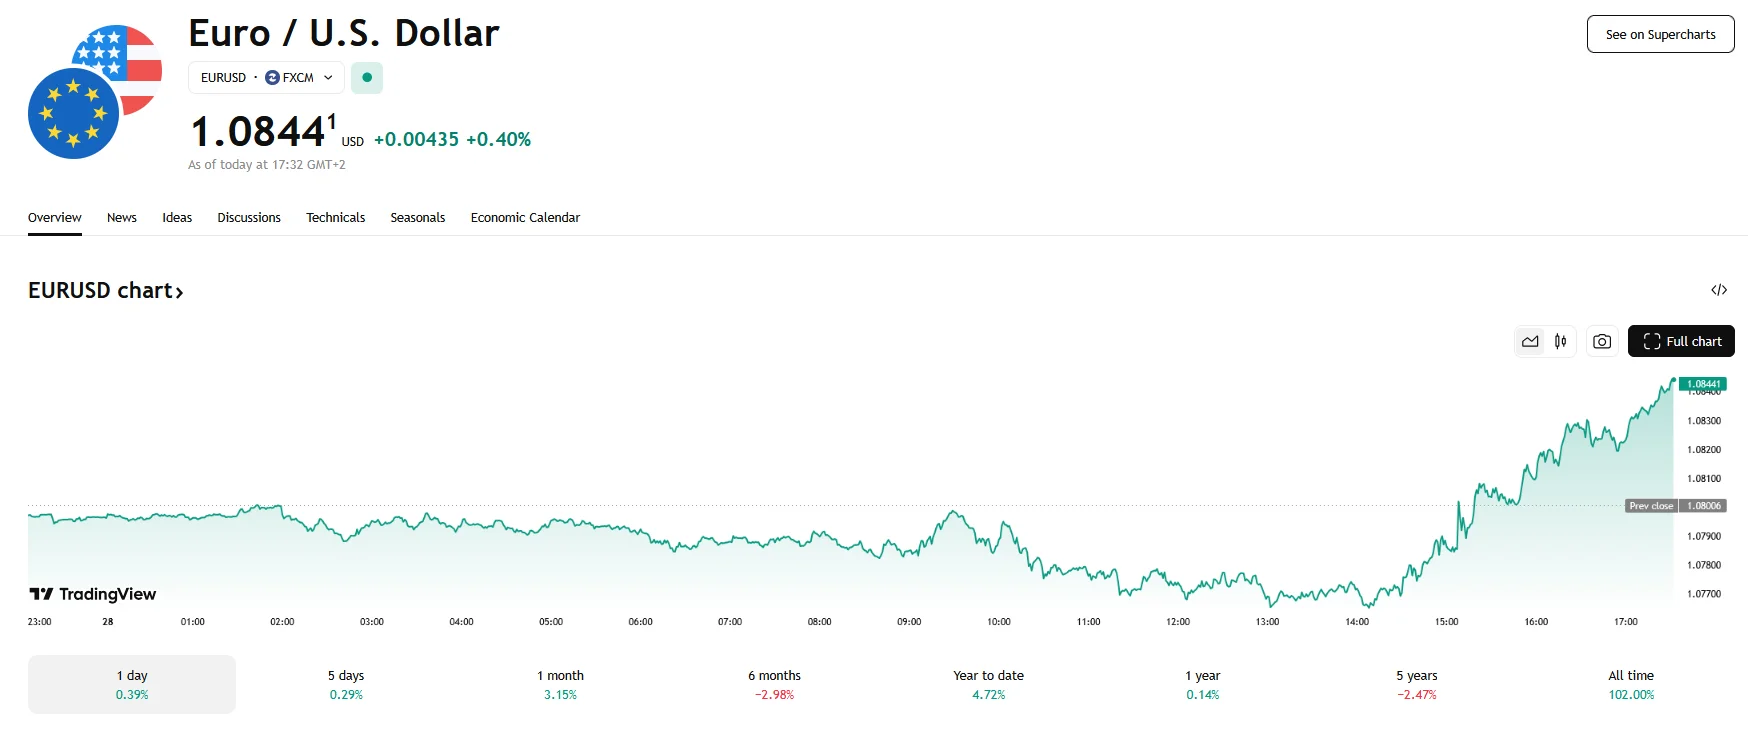The height and width of the screenshot is (748, 1748).
Task: Switch to area chart style icon
Action: [1530, 342]
